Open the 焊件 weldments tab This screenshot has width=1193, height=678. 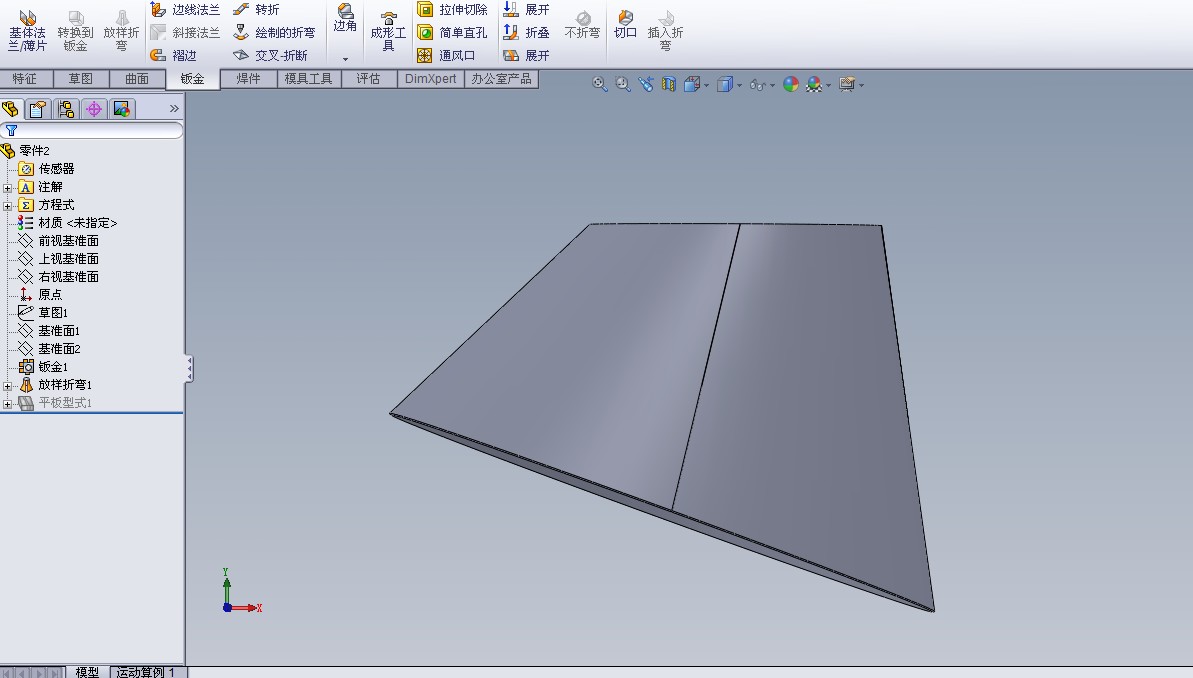(248, 78)
